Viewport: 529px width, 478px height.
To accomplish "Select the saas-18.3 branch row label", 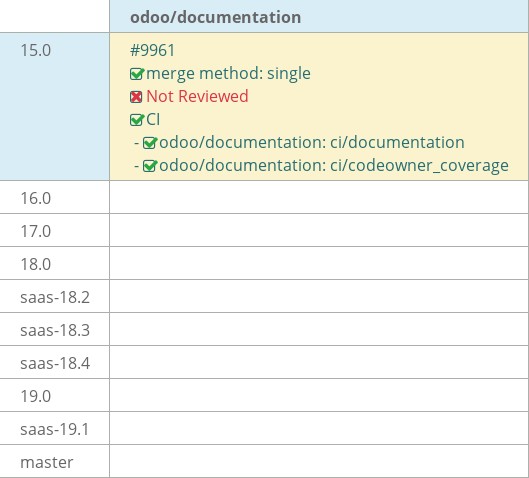I will click(x=55, y=330).
